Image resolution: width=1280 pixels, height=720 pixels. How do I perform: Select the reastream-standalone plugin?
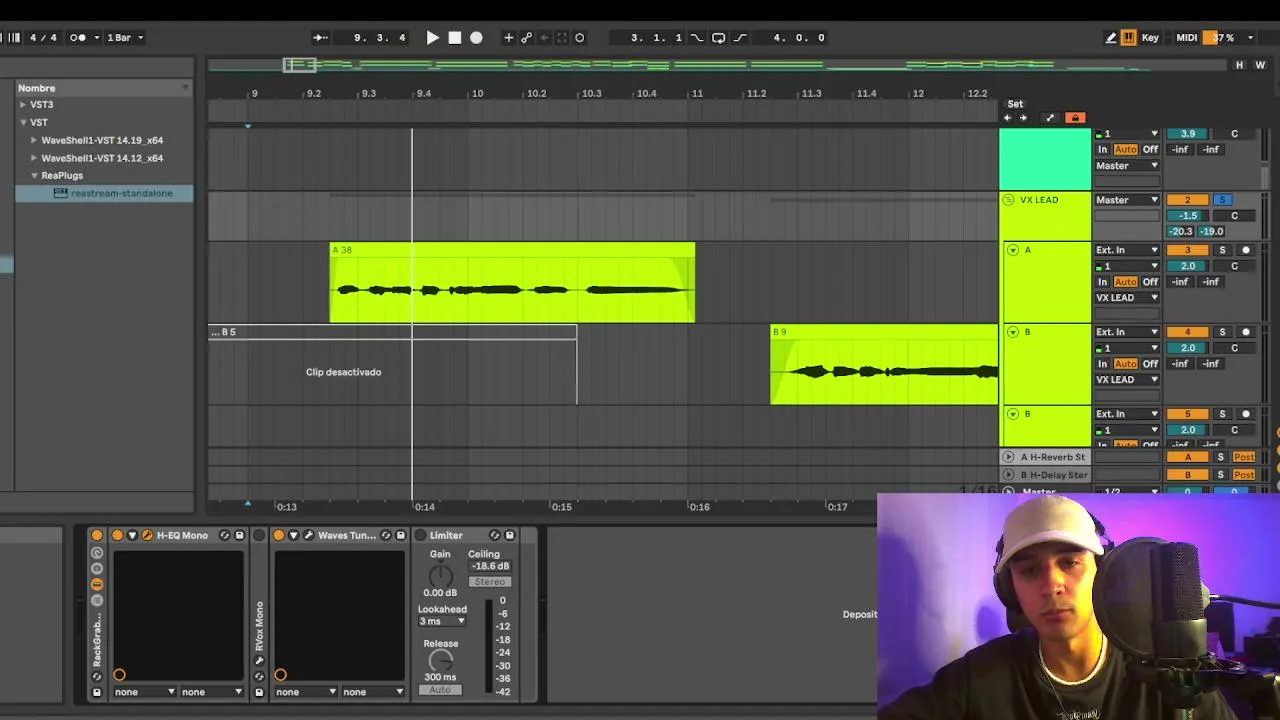(104, 193)
